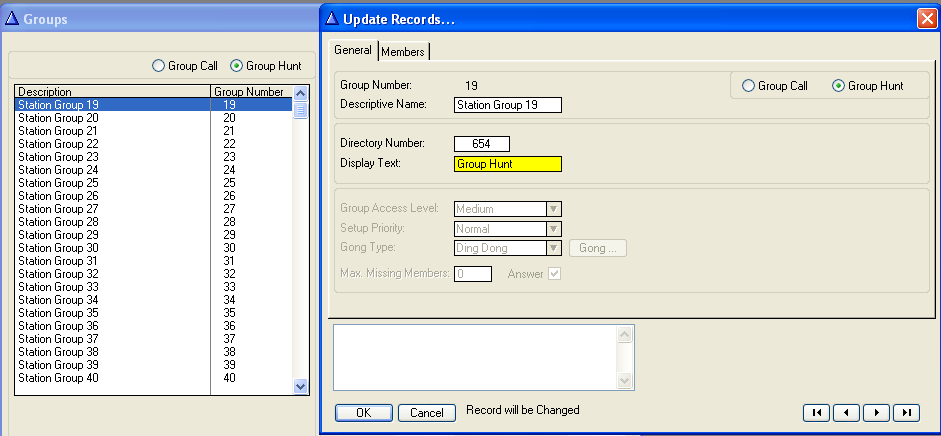Select the Station Group 22 row
This screenshot has height=436, width=941.
point(154,144)
